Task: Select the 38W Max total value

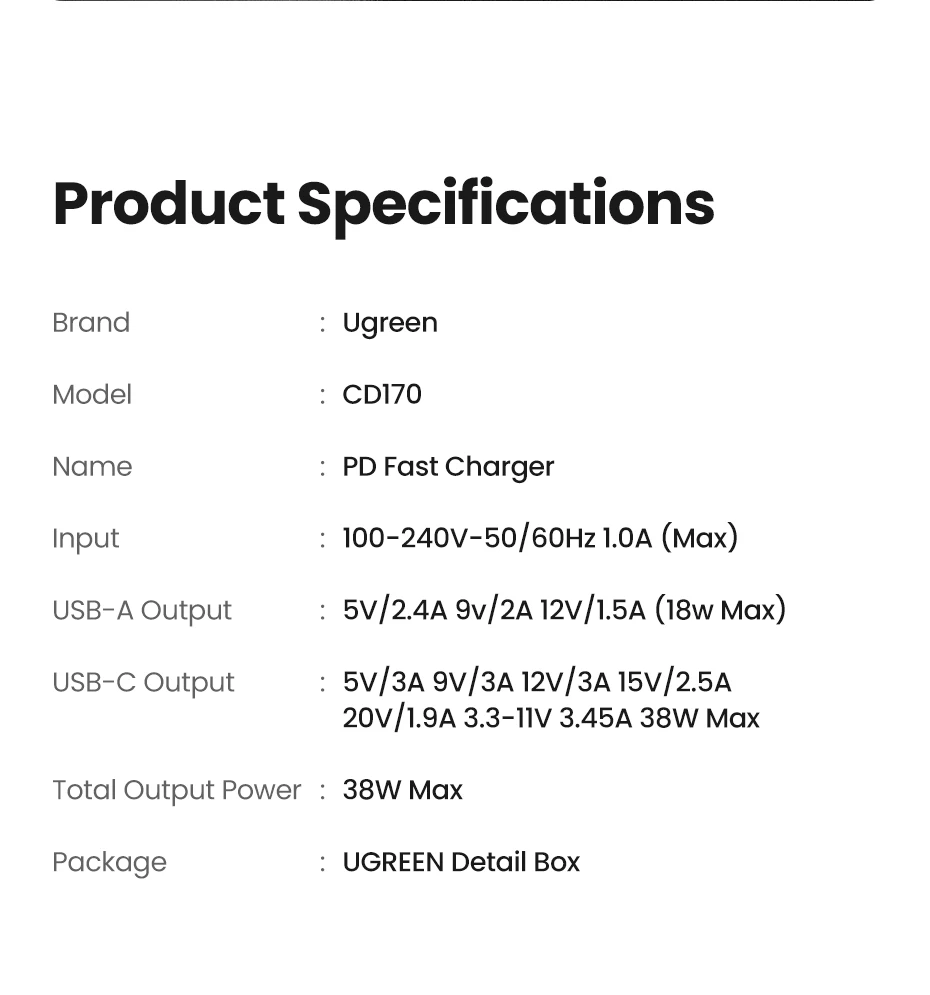Action: coord(403,790)
